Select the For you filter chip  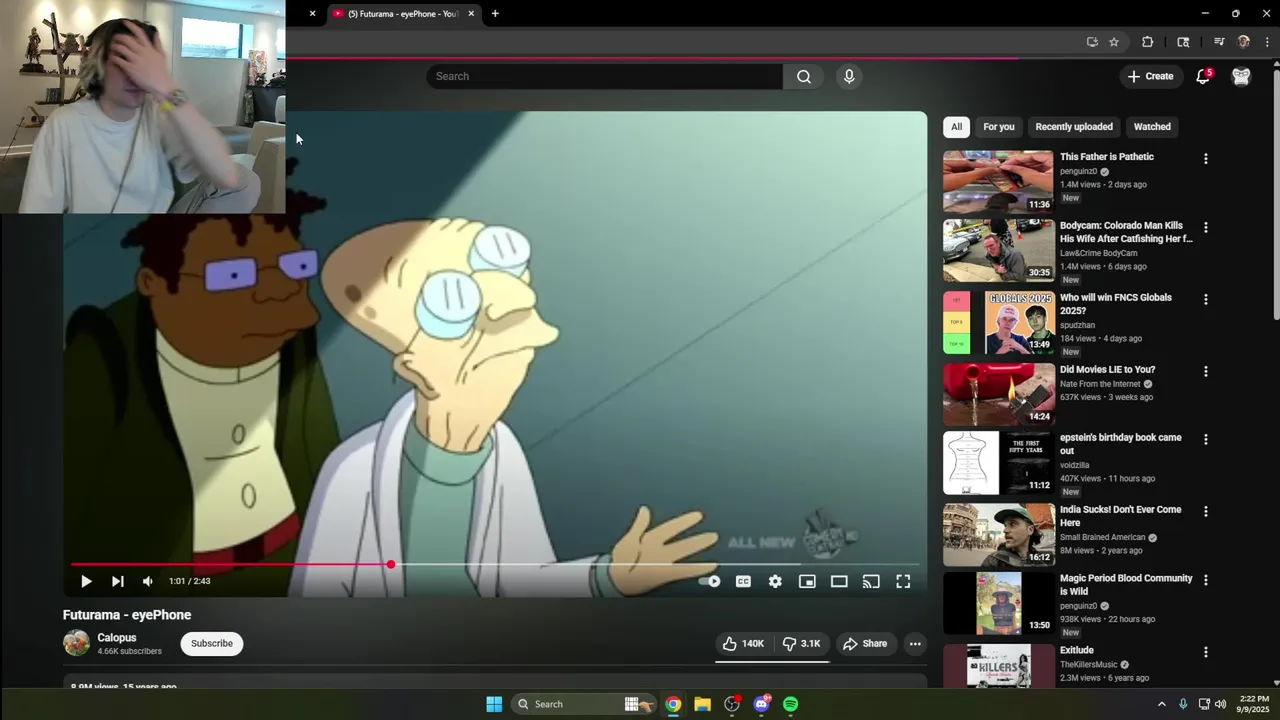click(998, 127)
